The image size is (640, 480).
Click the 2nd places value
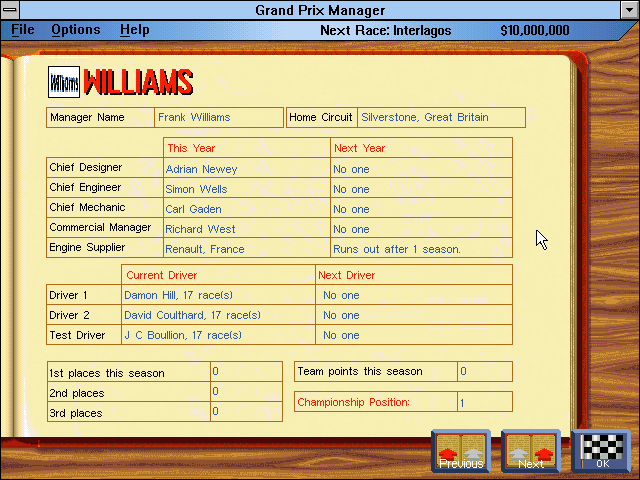coord(216,391)
